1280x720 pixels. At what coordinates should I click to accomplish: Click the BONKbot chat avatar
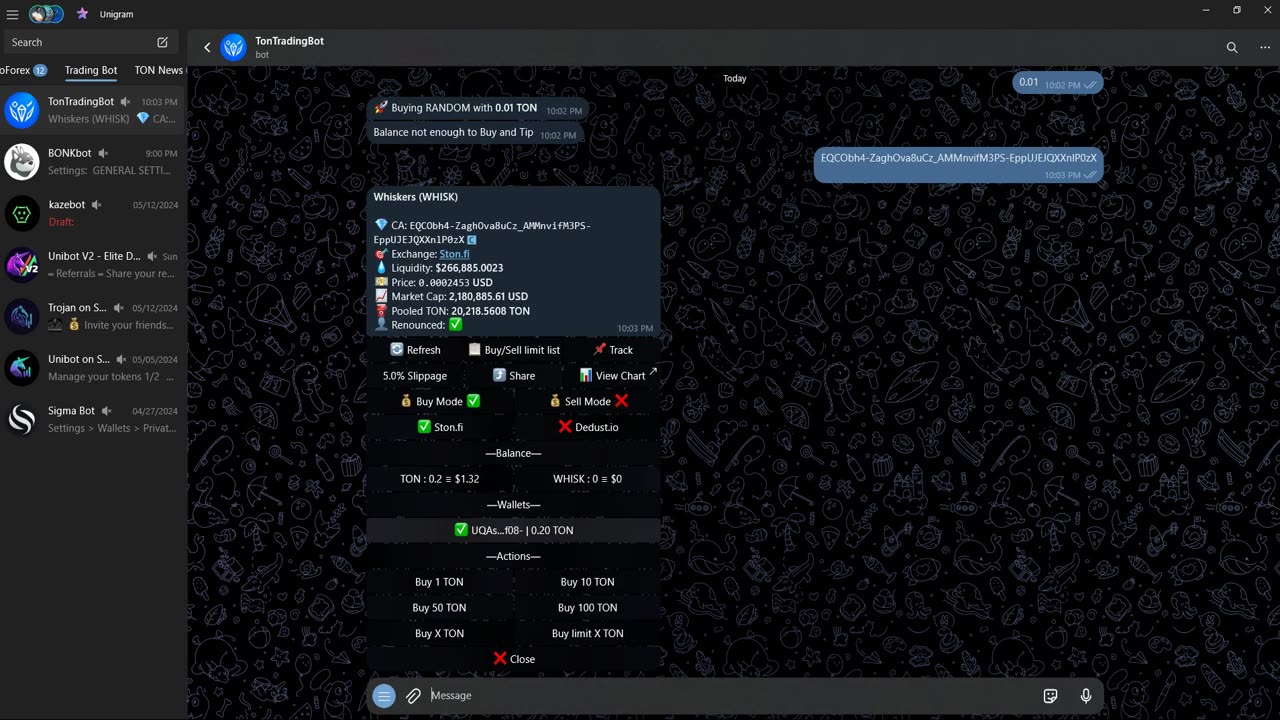pyautogui.click(x=22, y=162)
